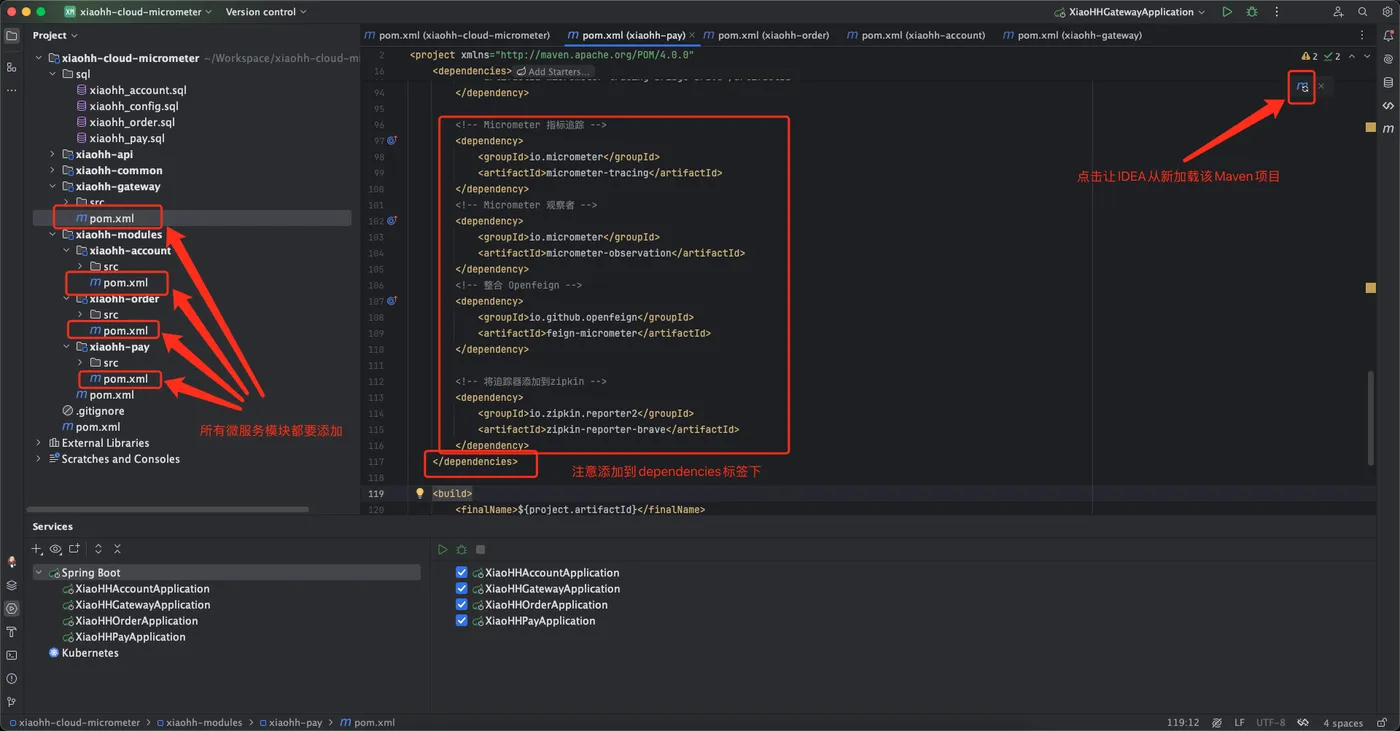Open Search Everywhere magnifier icon
The height and width of the screenshot is (731, 1400).
click(x=1363, y=12)
